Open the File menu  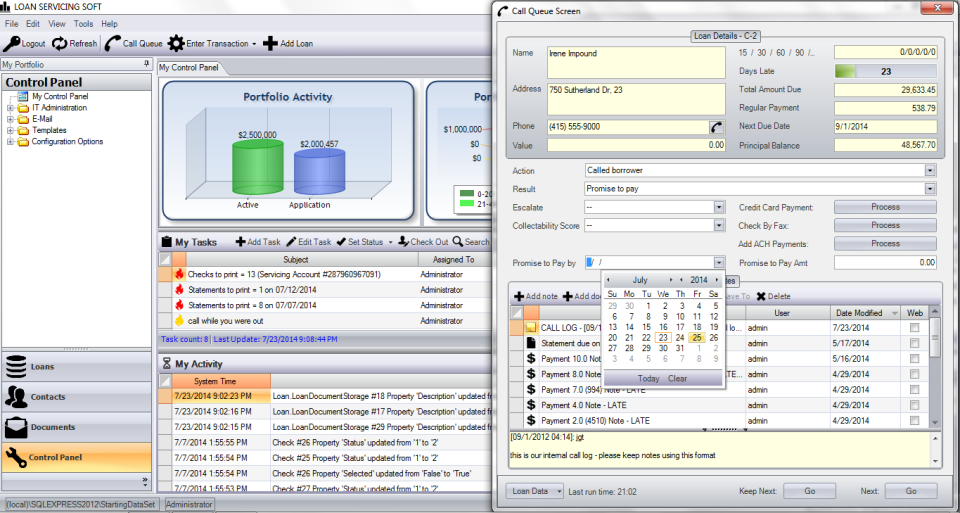click(x=11, y=24)
